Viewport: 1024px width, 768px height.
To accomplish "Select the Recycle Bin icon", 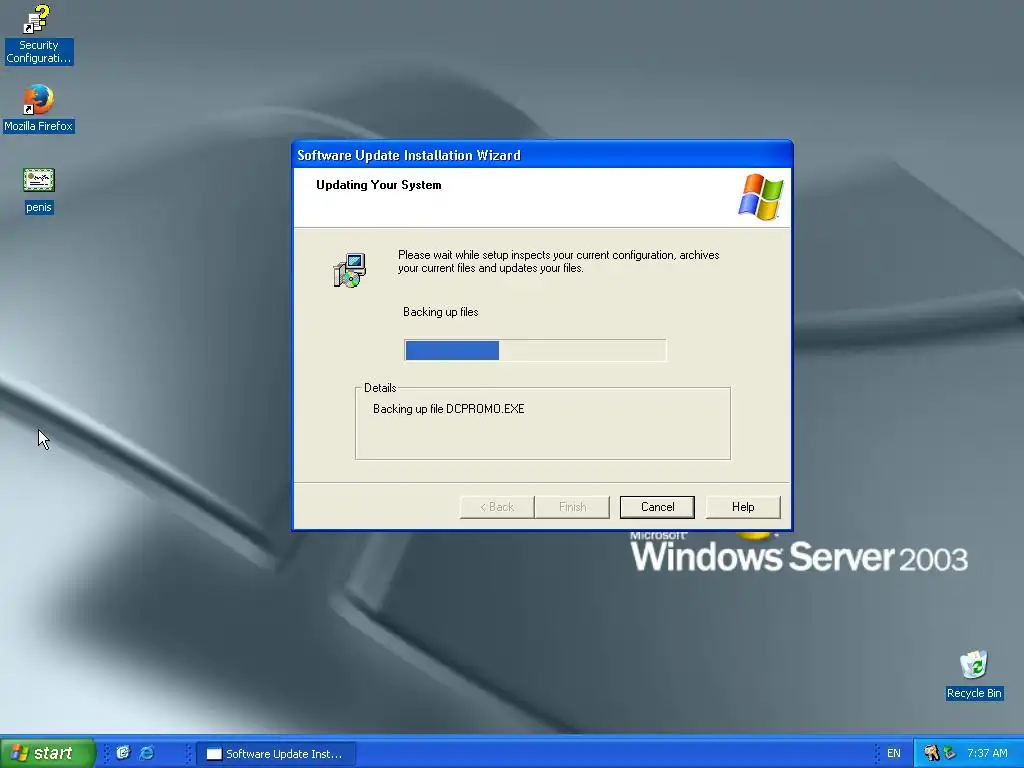I will click(x=974, y=675).
